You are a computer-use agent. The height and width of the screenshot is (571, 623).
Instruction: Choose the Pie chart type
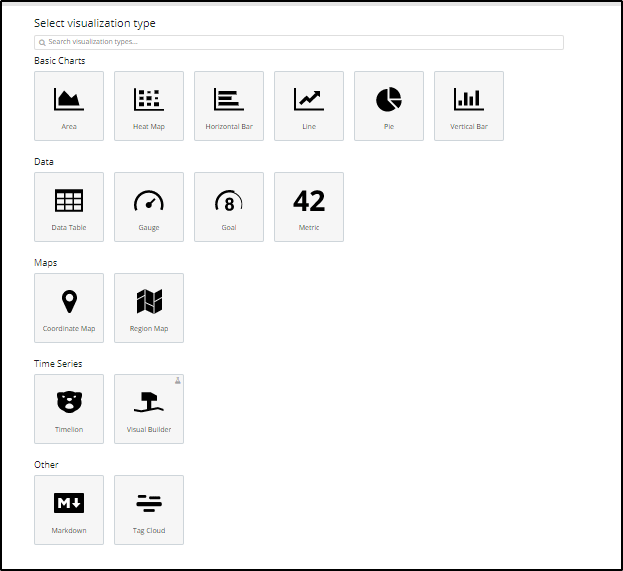(389, 106)
